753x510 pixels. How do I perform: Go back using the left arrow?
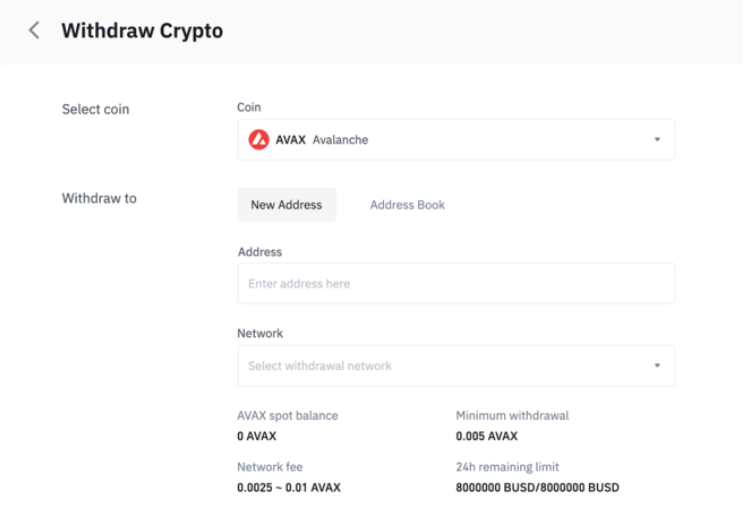[x=34, y=31]
